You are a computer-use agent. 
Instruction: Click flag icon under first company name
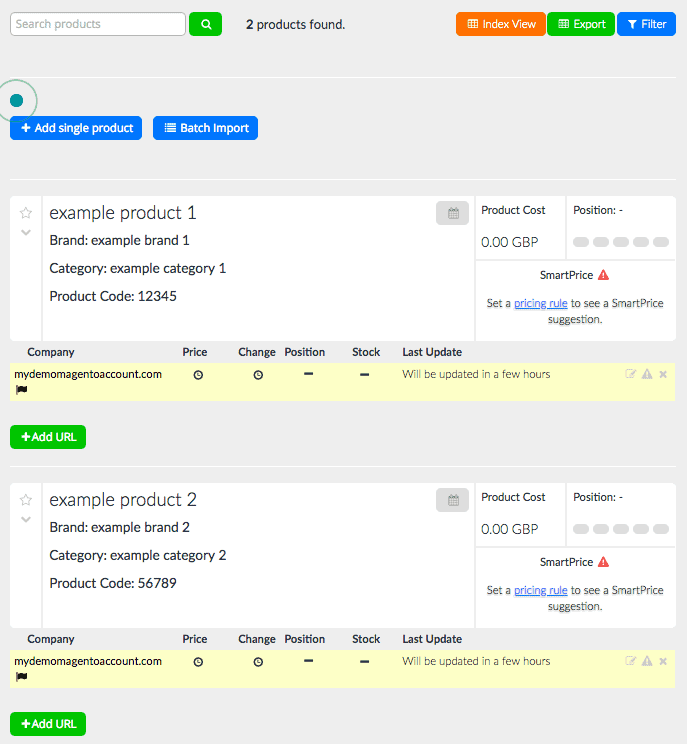pos(21,389)
